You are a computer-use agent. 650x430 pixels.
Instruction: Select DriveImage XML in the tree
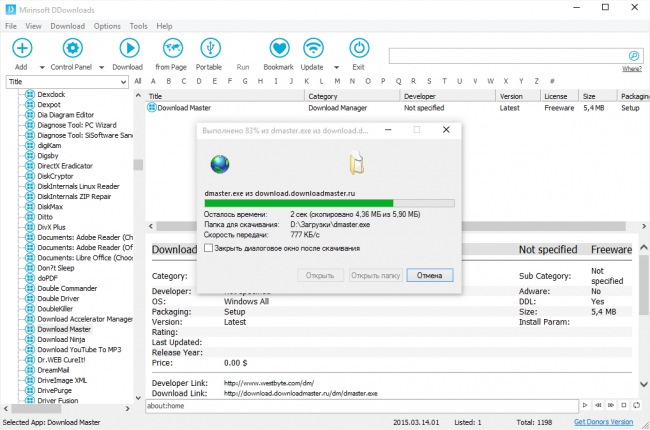pyautogui.click(x=62, y=380)
